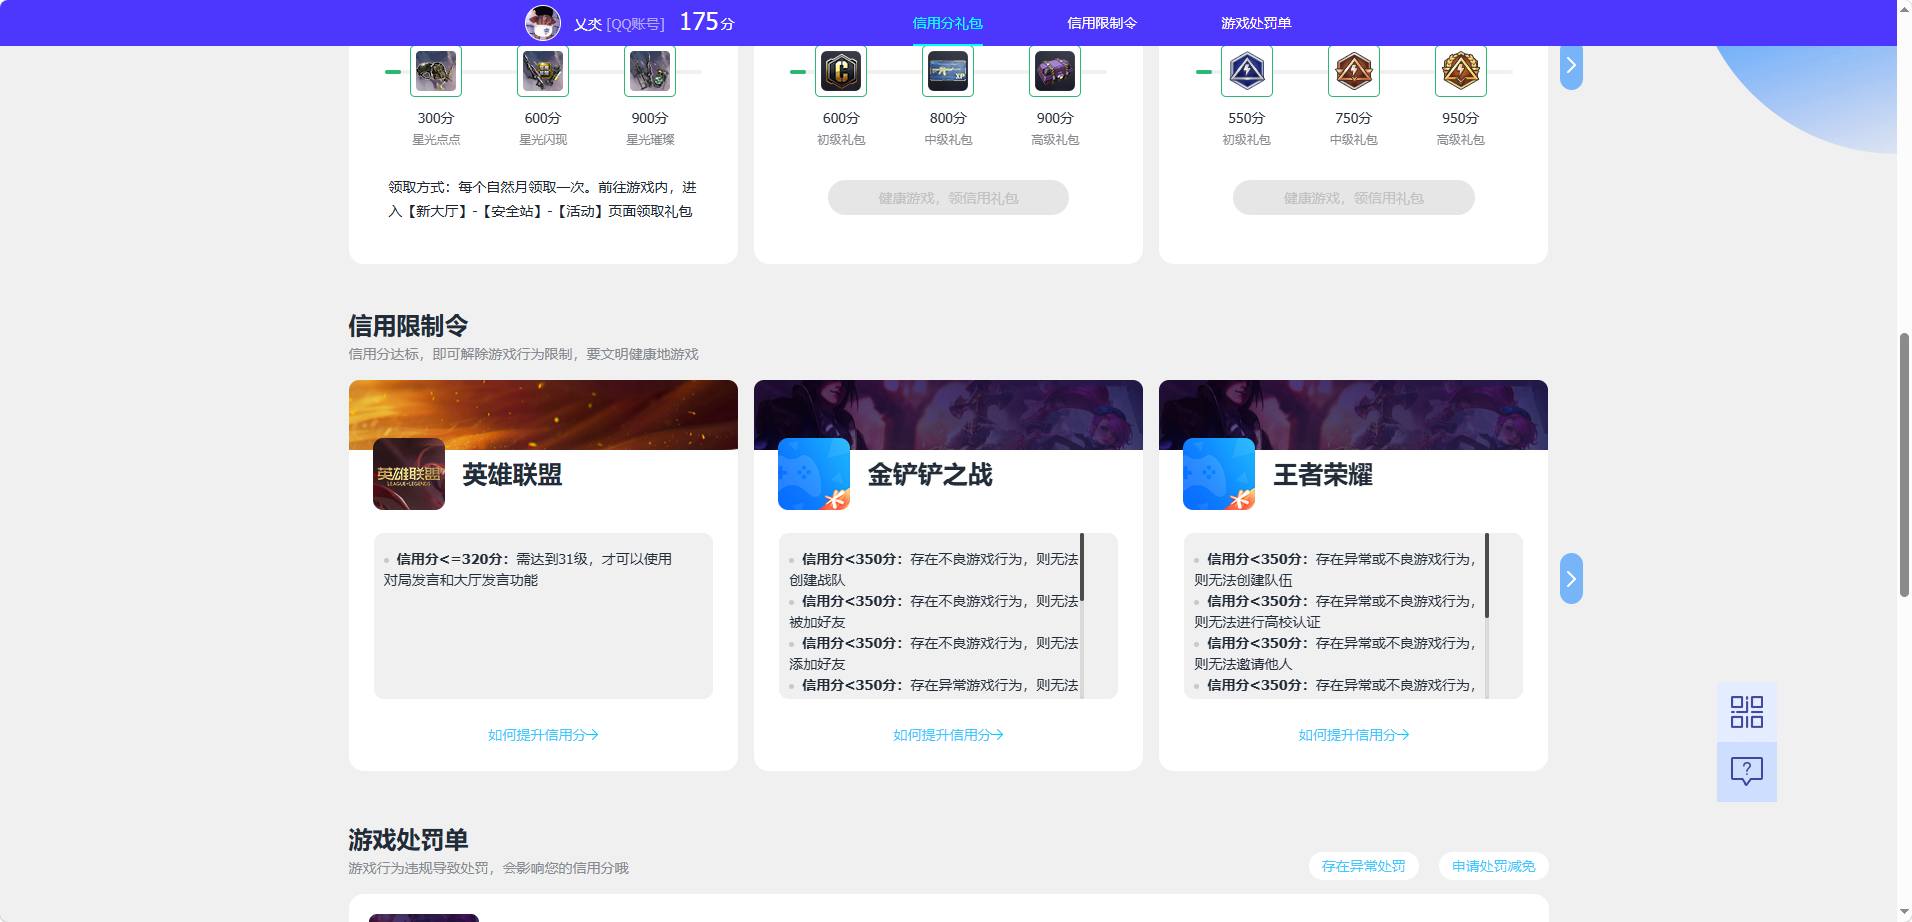
Task: Click the 950分 高级礼包 gold badge icon
Action: pyautogui.click(x=1461, y=71)
